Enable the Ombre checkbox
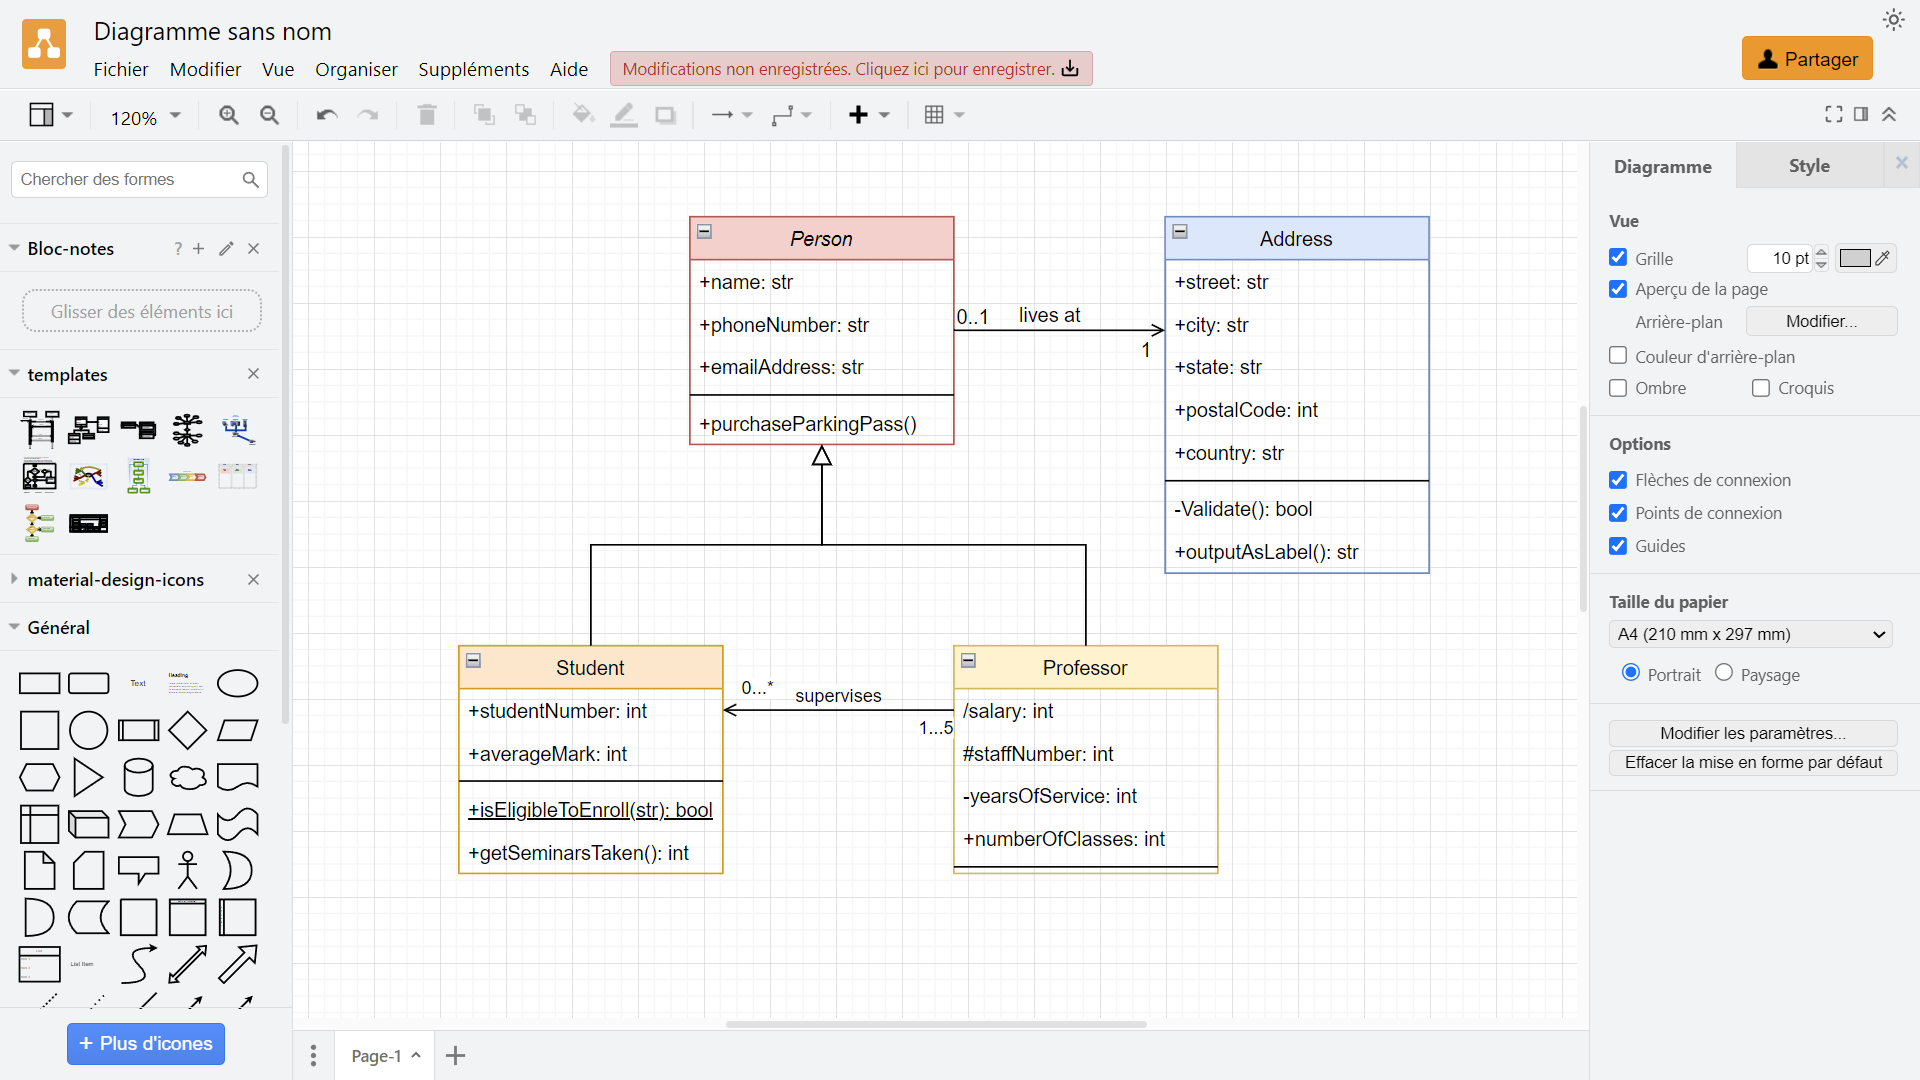The height and width of the screenshot is (1080, 1920). (1618, 388)
